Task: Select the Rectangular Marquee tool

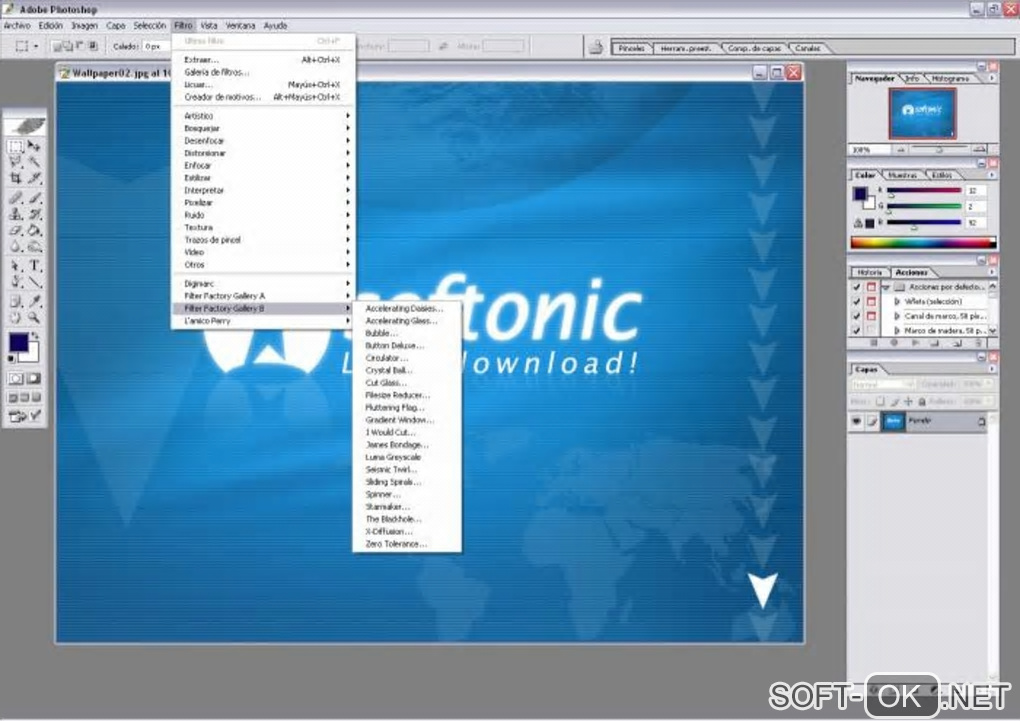Action: [x=16, y=146]
